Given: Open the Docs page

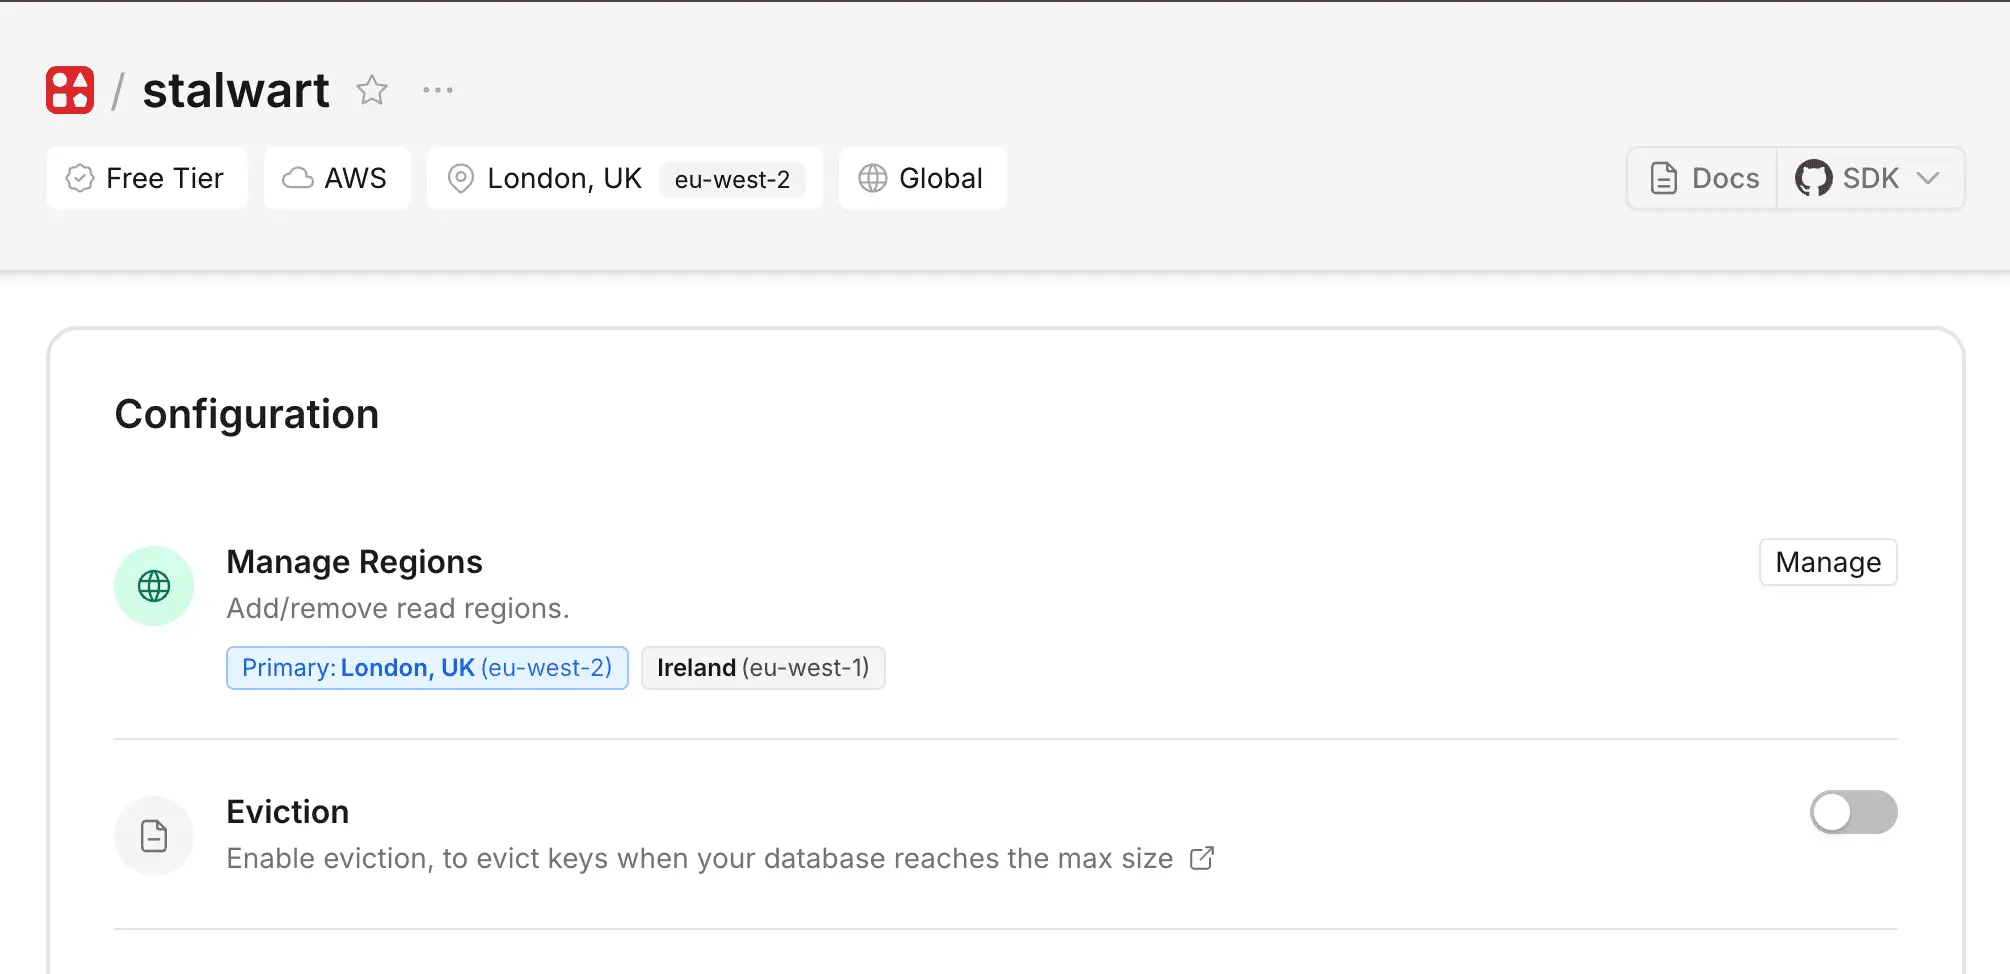Looking at the screenshot, I should click(1700, 177).
